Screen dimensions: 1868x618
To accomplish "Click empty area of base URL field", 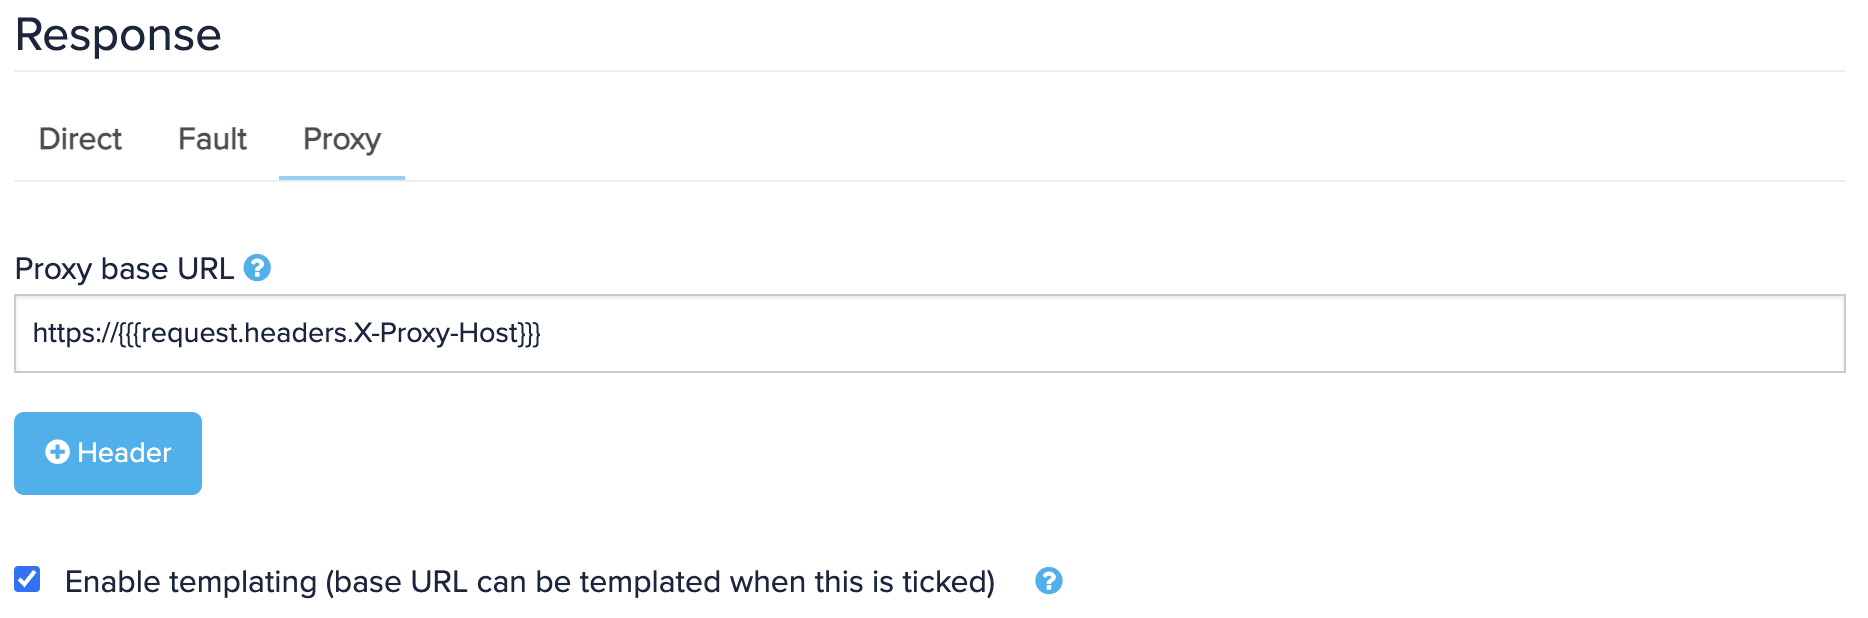I will tap(1190, 333).
